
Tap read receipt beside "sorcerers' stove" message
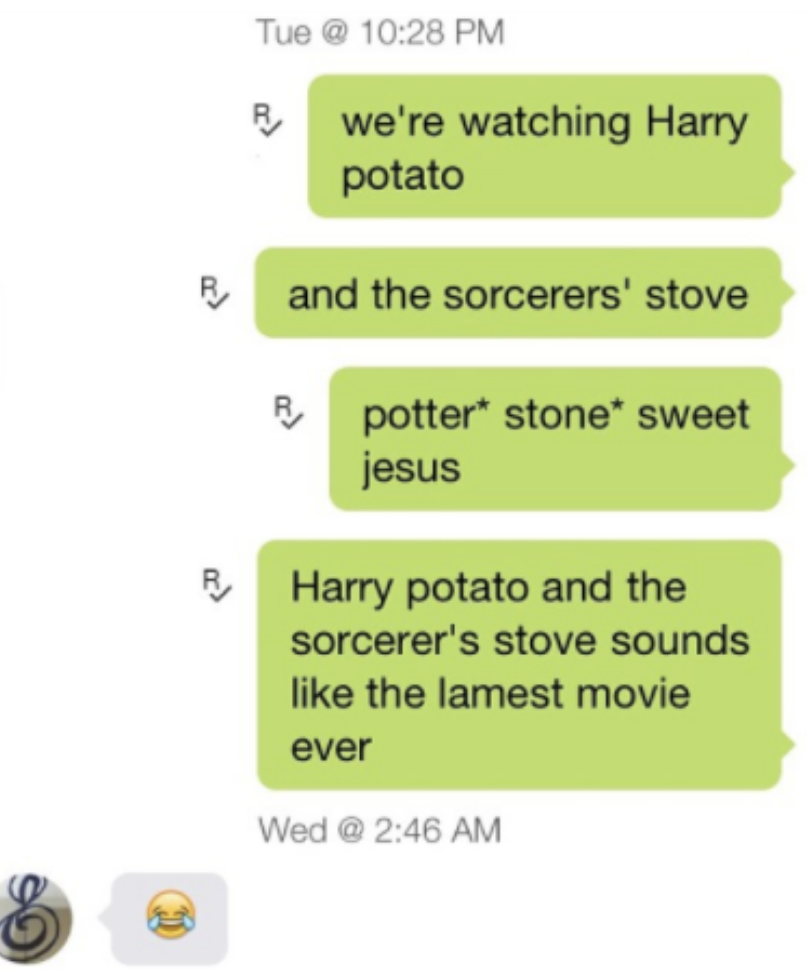(215, 293)
